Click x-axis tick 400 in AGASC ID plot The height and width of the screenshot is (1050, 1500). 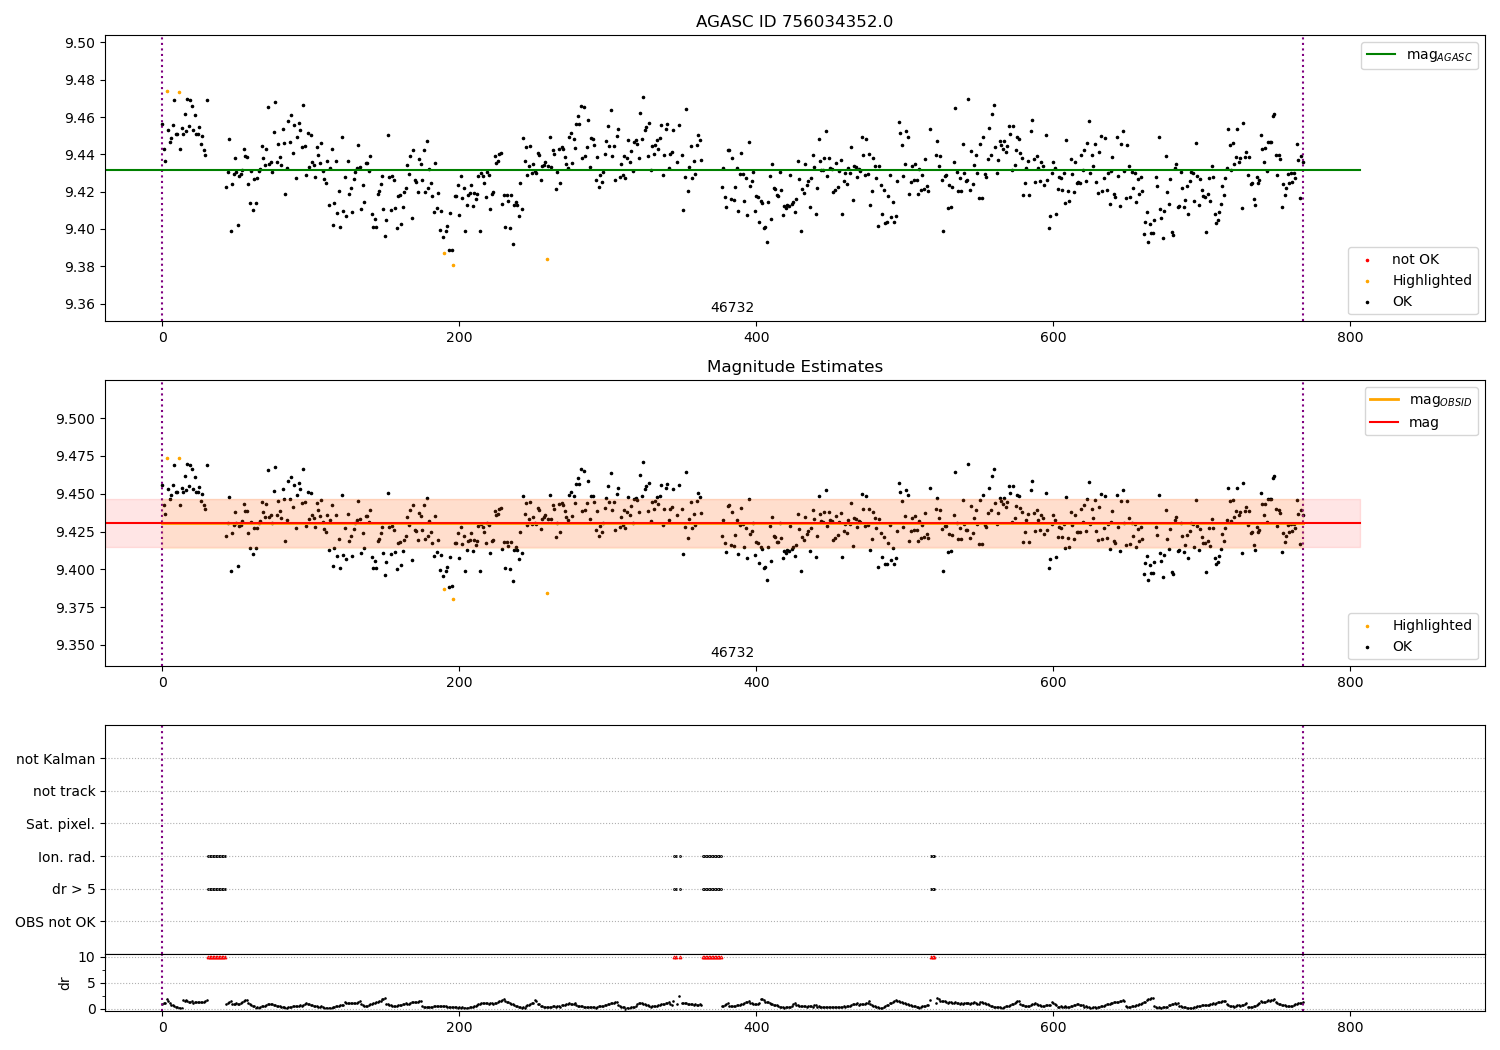756,338
